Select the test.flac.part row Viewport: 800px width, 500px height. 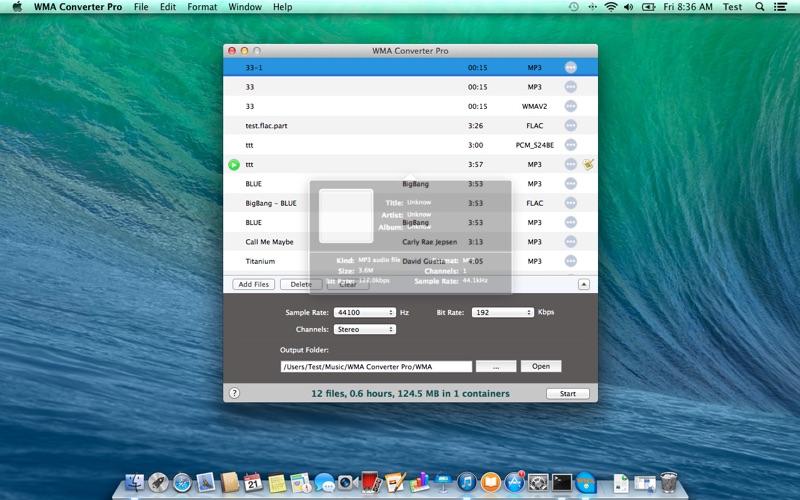pos(410,126)
